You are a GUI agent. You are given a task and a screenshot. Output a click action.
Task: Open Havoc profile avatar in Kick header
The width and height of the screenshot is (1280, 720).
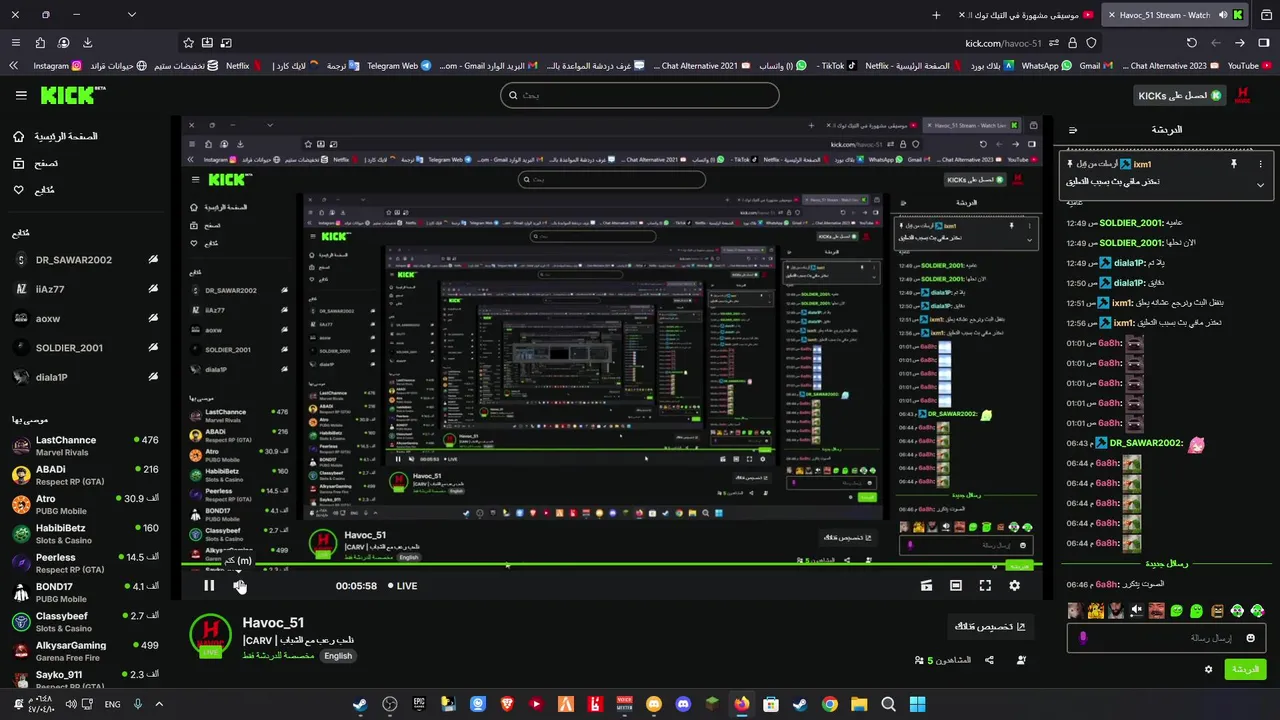[1243, 95]
